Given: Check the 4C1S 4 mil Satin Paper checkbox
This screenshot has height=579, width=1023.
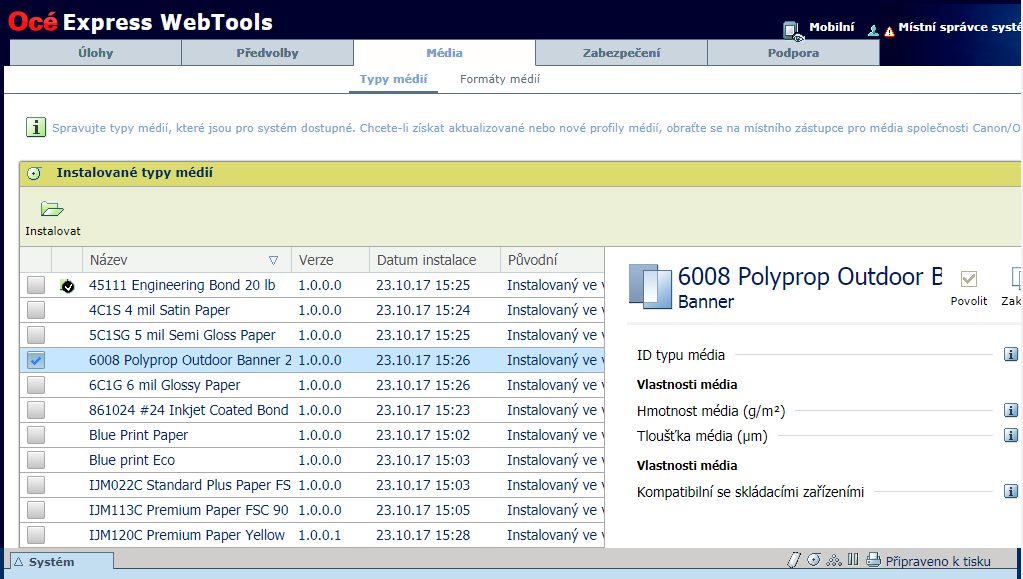Looking at the screenshot, I should click(x=36, y=310).
